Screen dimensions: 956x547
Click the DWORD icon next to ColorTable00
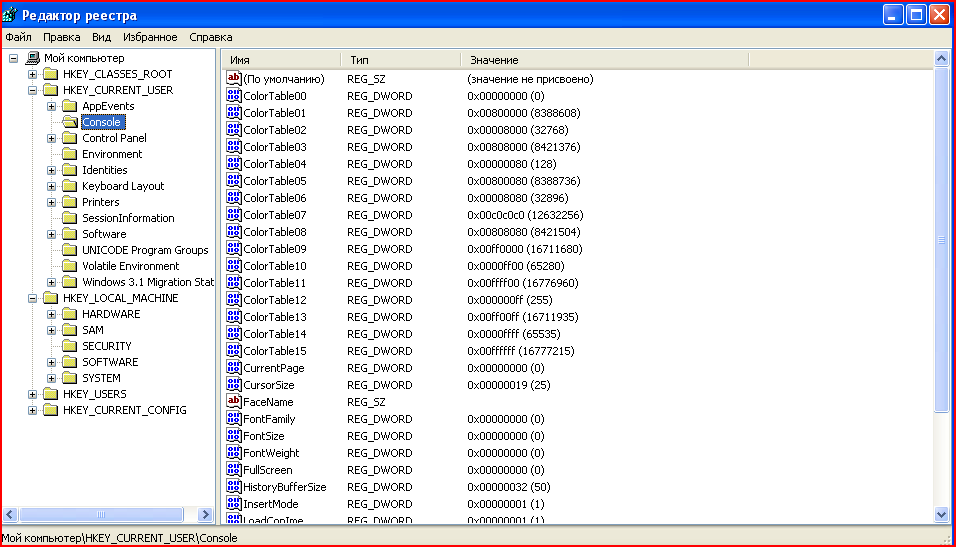coord(234,96)
